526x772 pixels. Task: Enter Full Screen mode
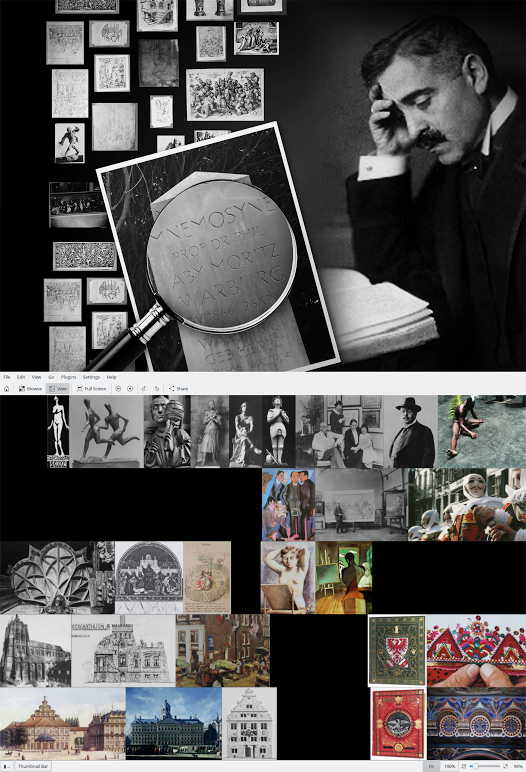click(x=92, y=389)
